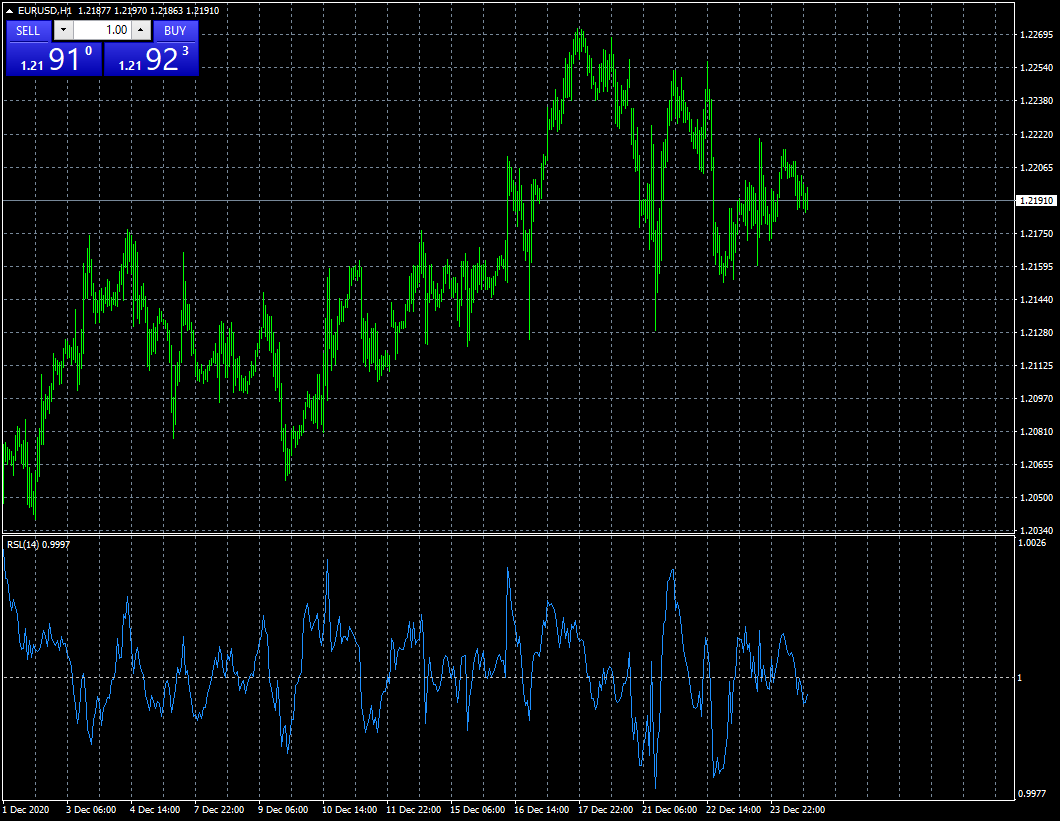Image resolution: width=1060 pixels, height=821 pixels.
Task: Click the RSI scale value 0.9977
Action: click(x=1032, y=794)
